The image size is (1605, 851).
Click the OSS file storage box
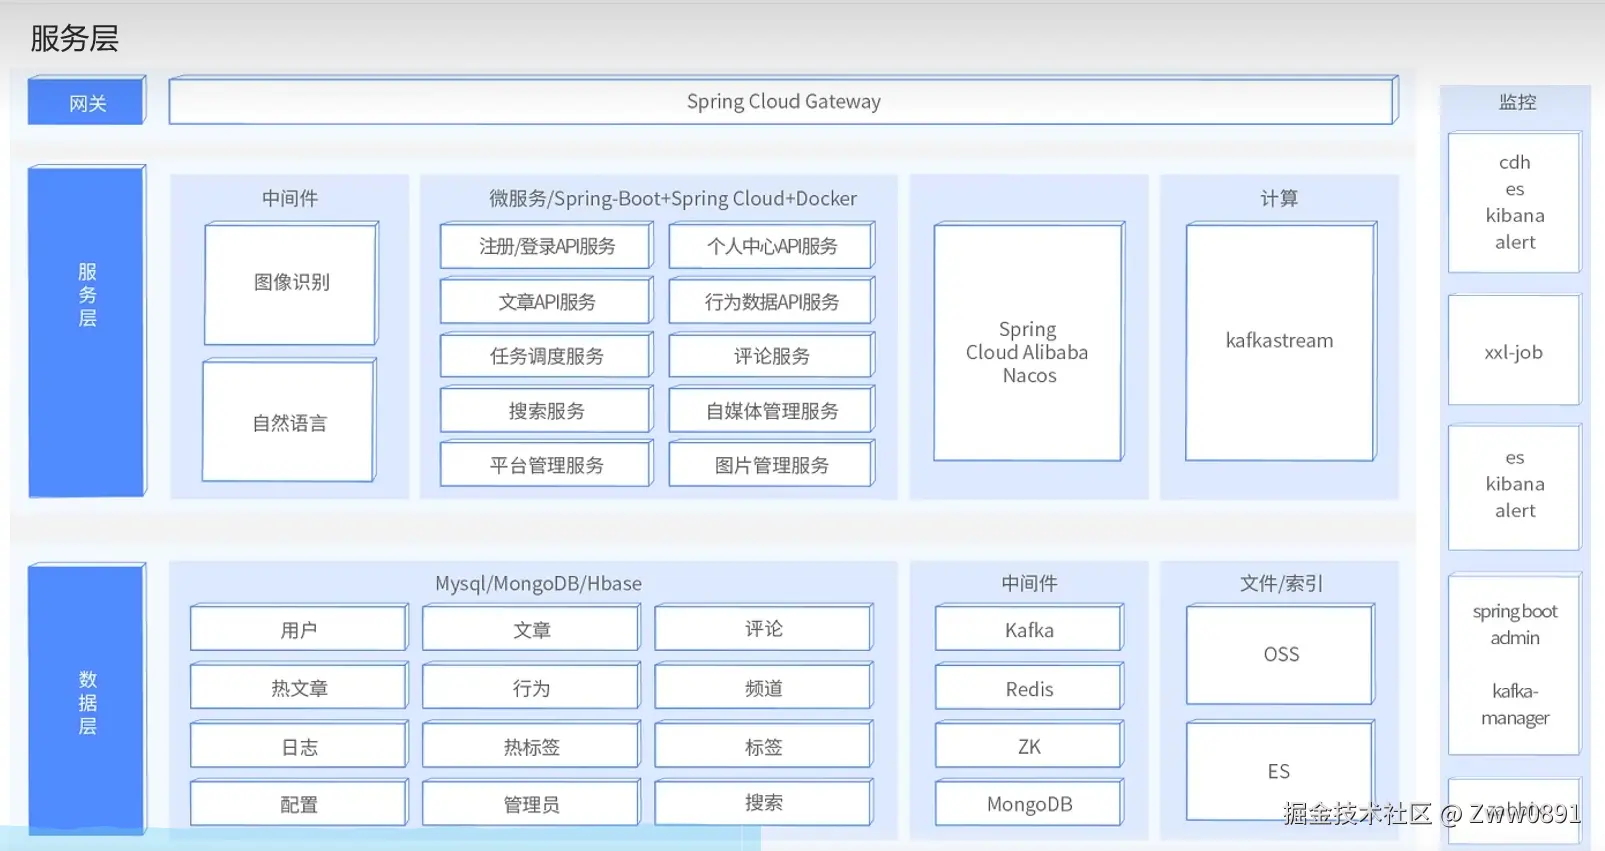tap(1280, 654)
